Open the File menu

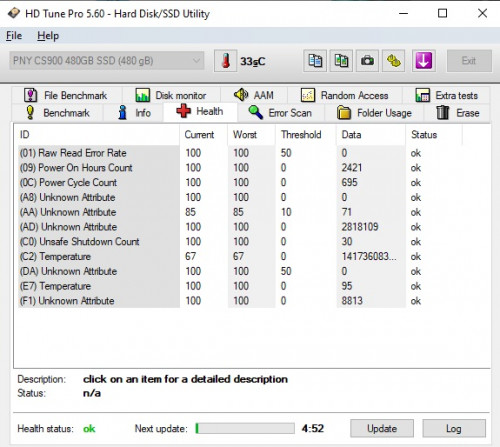click(14, 35)
